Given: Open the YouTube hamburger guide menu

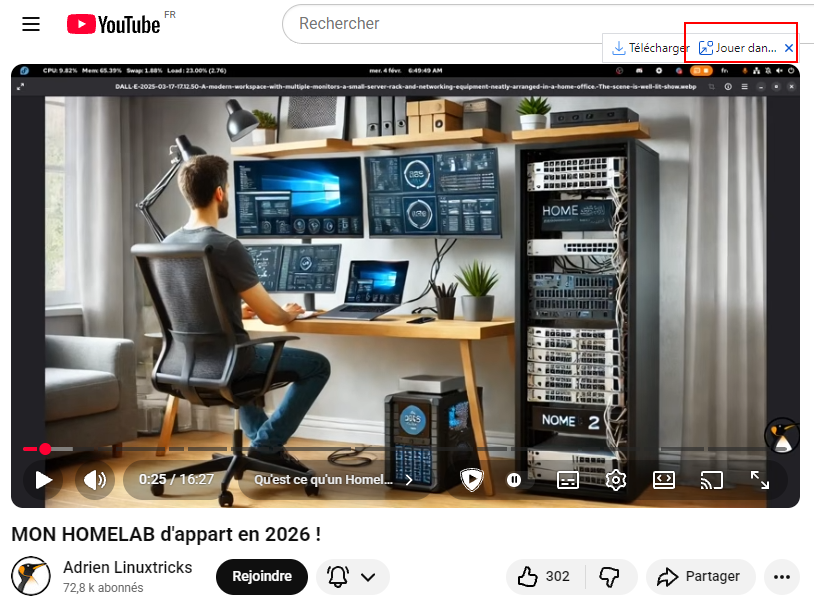Looking at the screenshot, I should click(31, 24).
